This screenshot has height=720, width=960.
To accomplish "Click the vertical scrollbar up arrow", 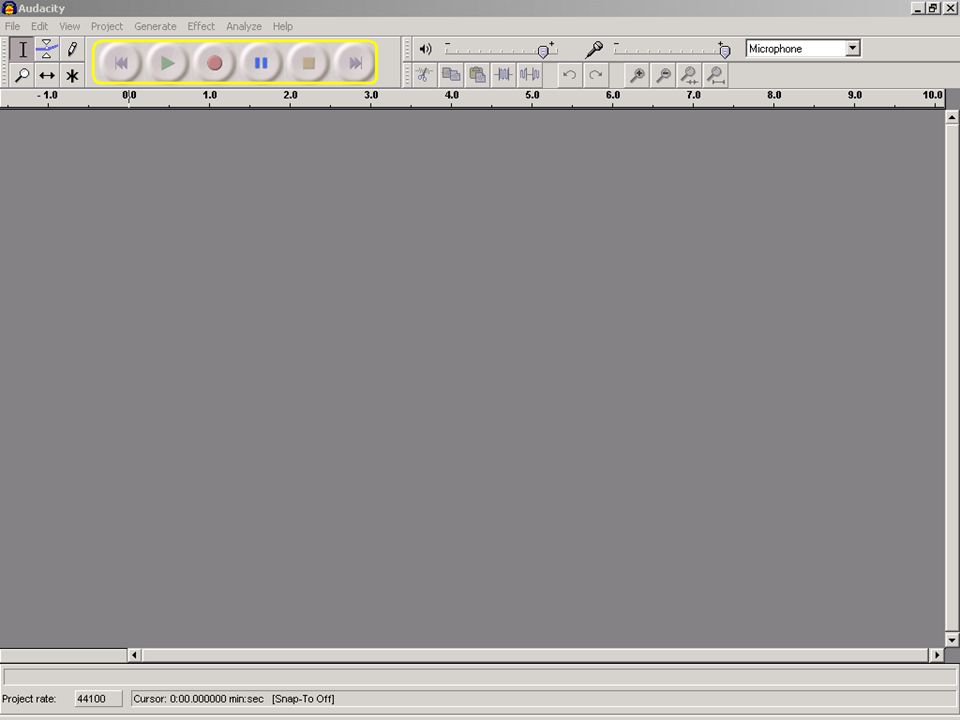I will tap(951, 117).
